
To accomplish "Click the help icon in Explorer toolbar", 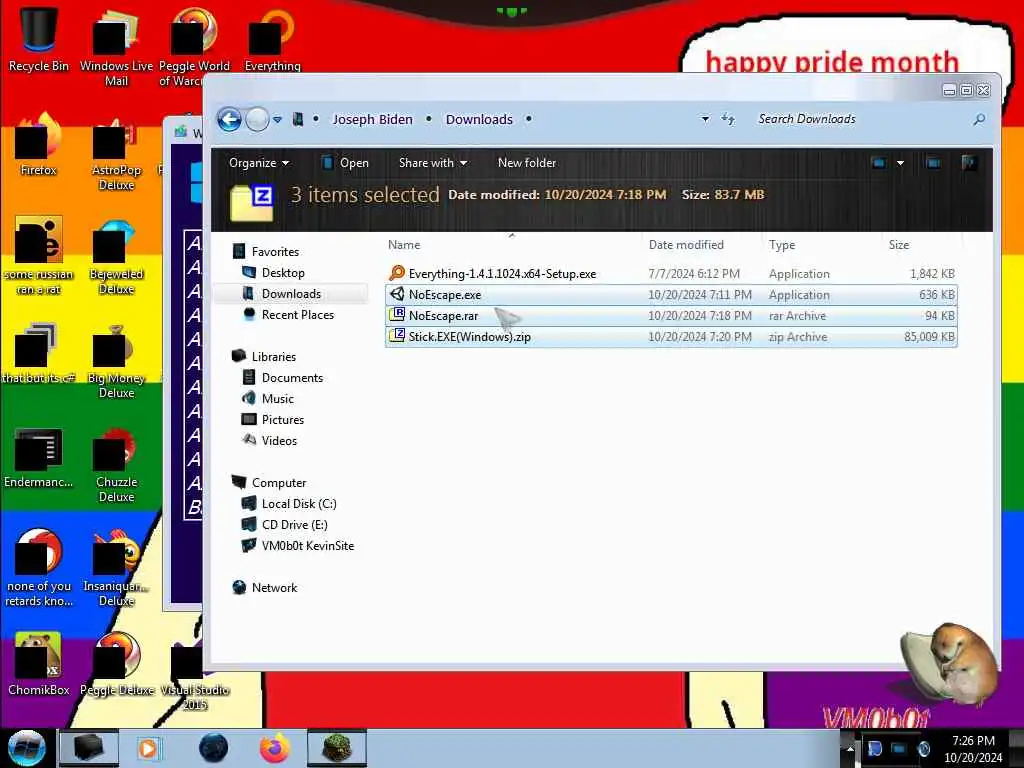I will tap(968, 163).
